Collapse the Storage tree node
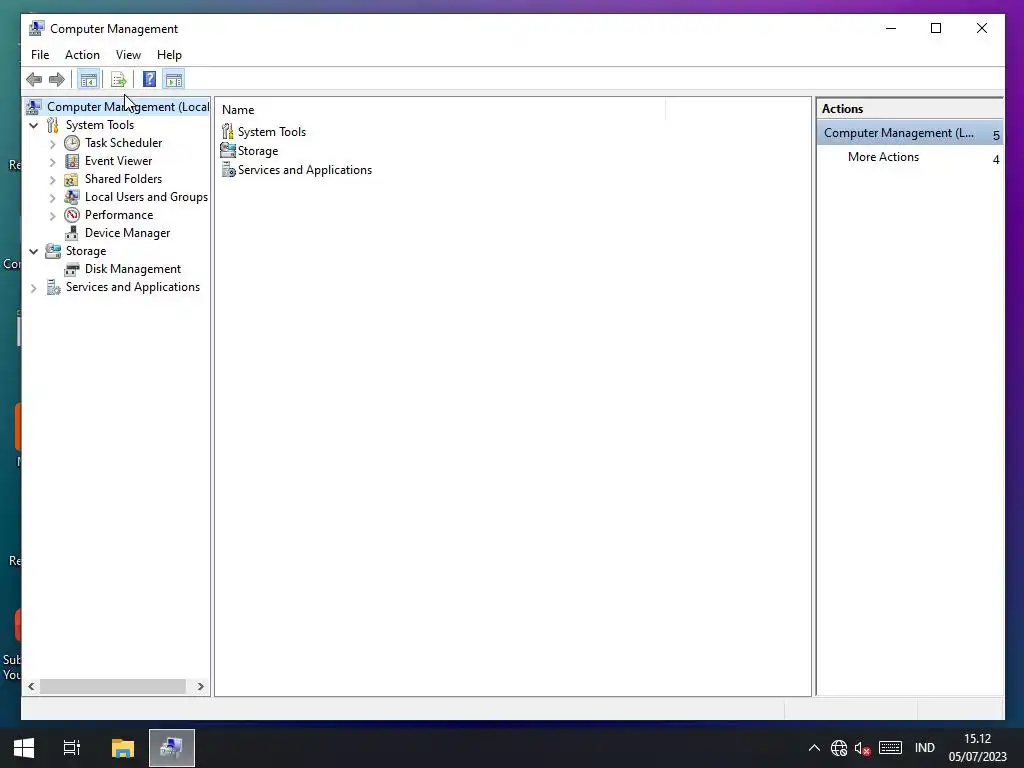This screenshot has width=1024, height=768. pyautogui.click(x=34, y=251)
